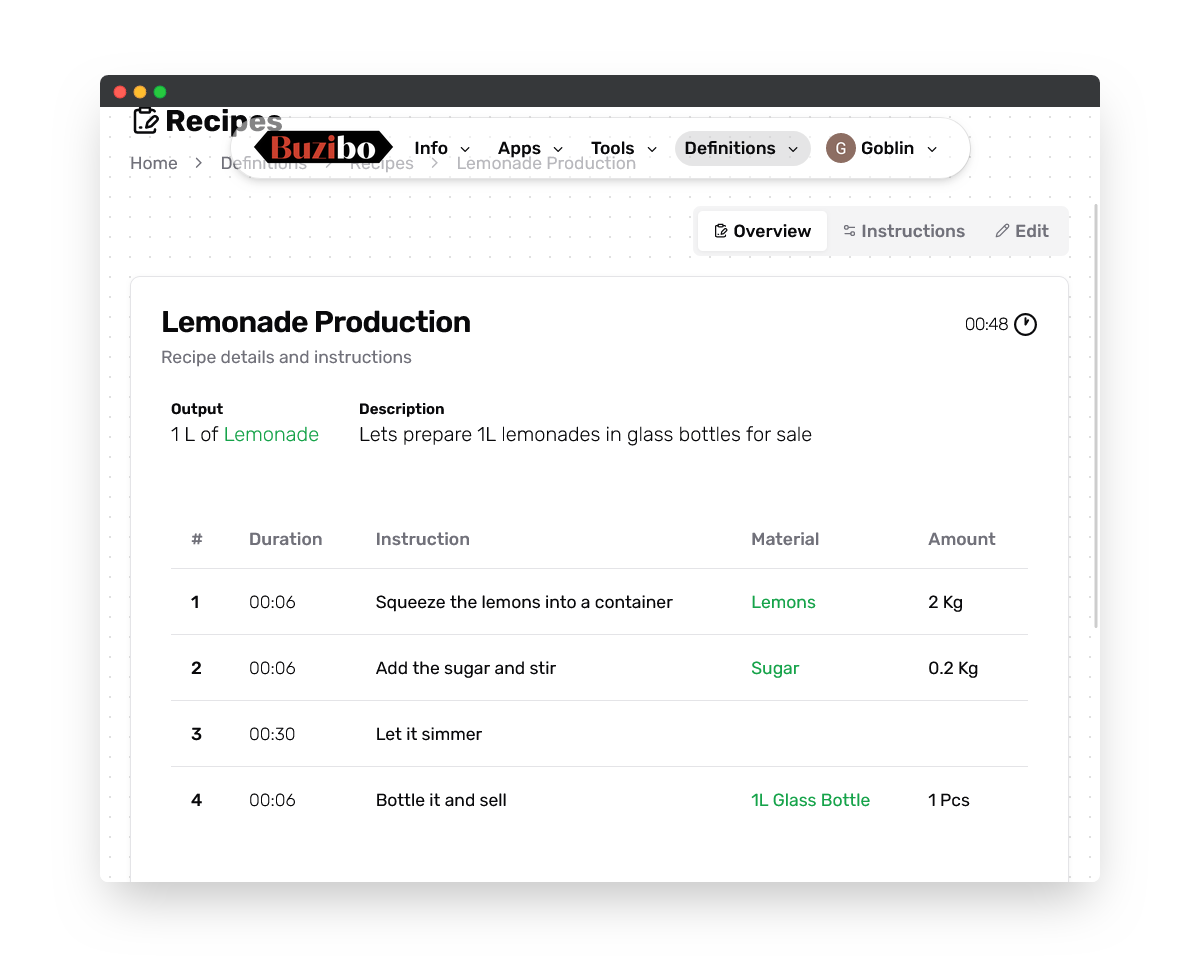Viewport: 1200px width, 957px height.
Task: Open the Definitions dropdown
Action: 741,148
